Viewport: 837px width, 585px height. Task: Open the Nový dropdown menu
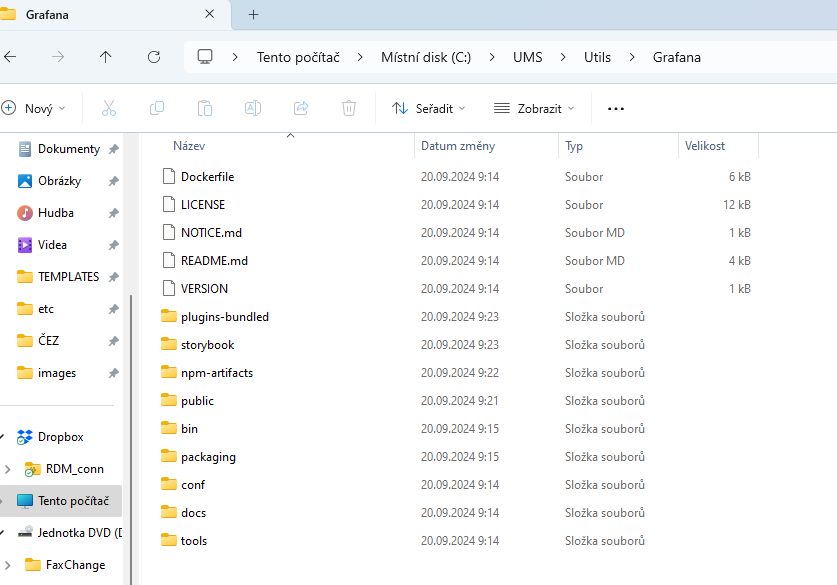tap(34, 108)
